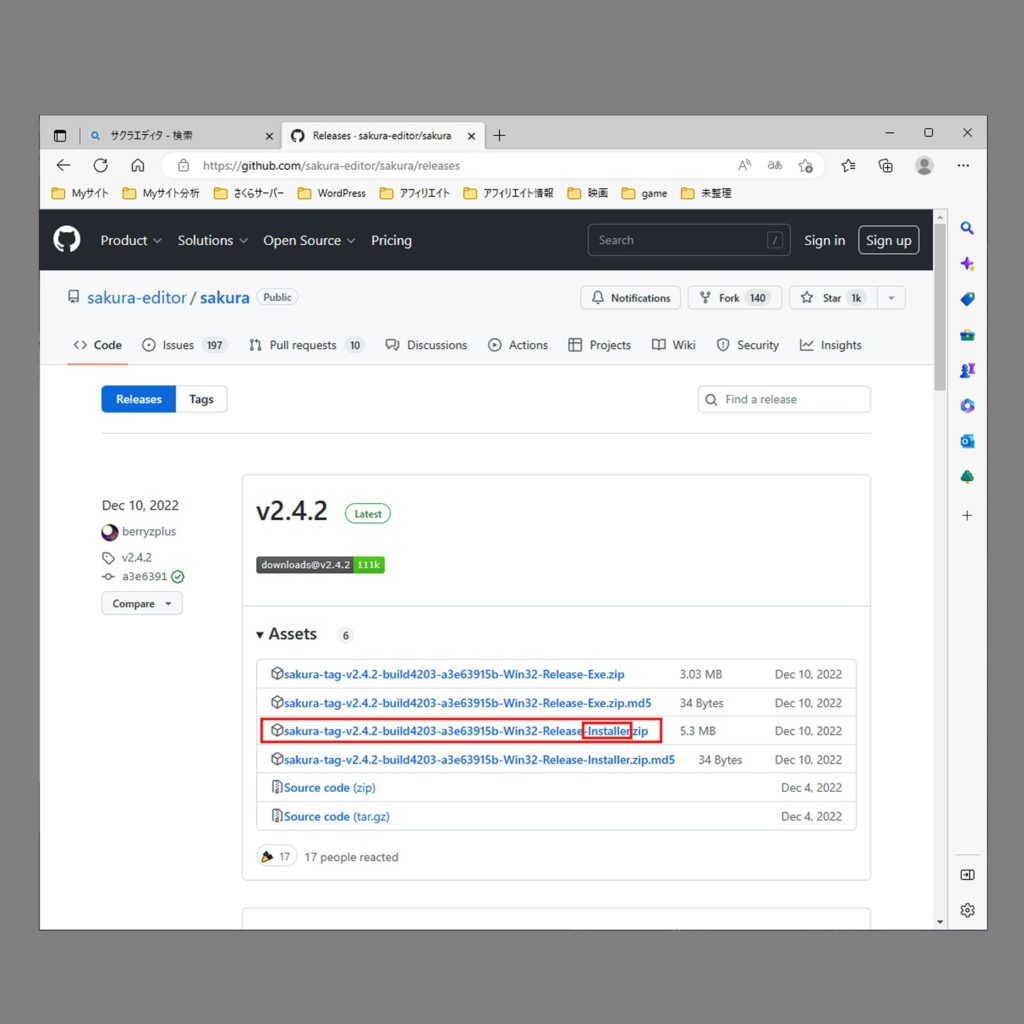Download the Win32-Release-Installer.zip file
This screenshot has width=1024, height=1024.
tap(466, 731)
